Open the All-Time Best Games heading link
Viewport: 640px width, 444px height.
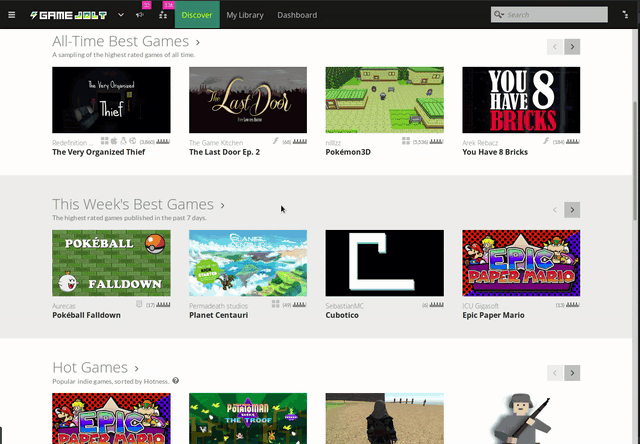126,42
